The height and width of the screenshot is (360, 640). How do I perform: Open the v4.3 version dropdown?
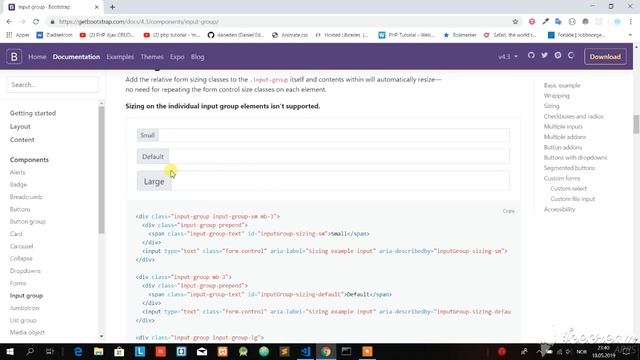(508, 56)
